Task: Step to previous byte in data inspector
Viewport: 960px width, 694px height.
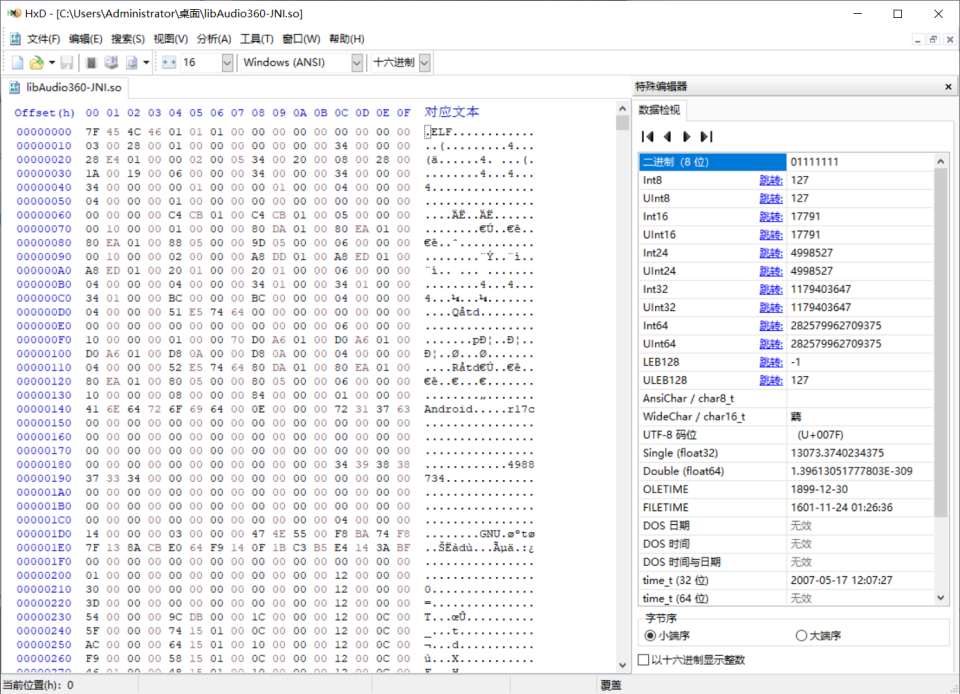Action: point(667,136)
